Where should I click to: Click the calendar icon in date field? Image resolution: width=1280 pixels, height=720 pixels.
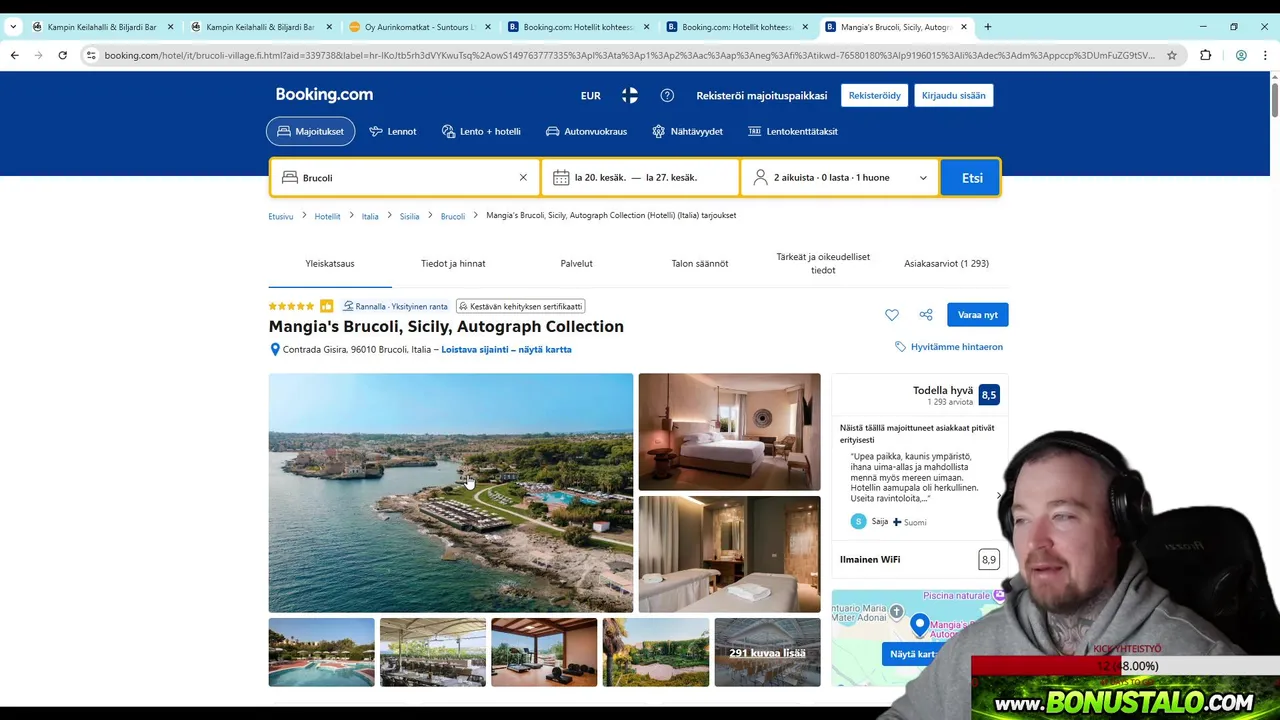[x=561, y=178]
